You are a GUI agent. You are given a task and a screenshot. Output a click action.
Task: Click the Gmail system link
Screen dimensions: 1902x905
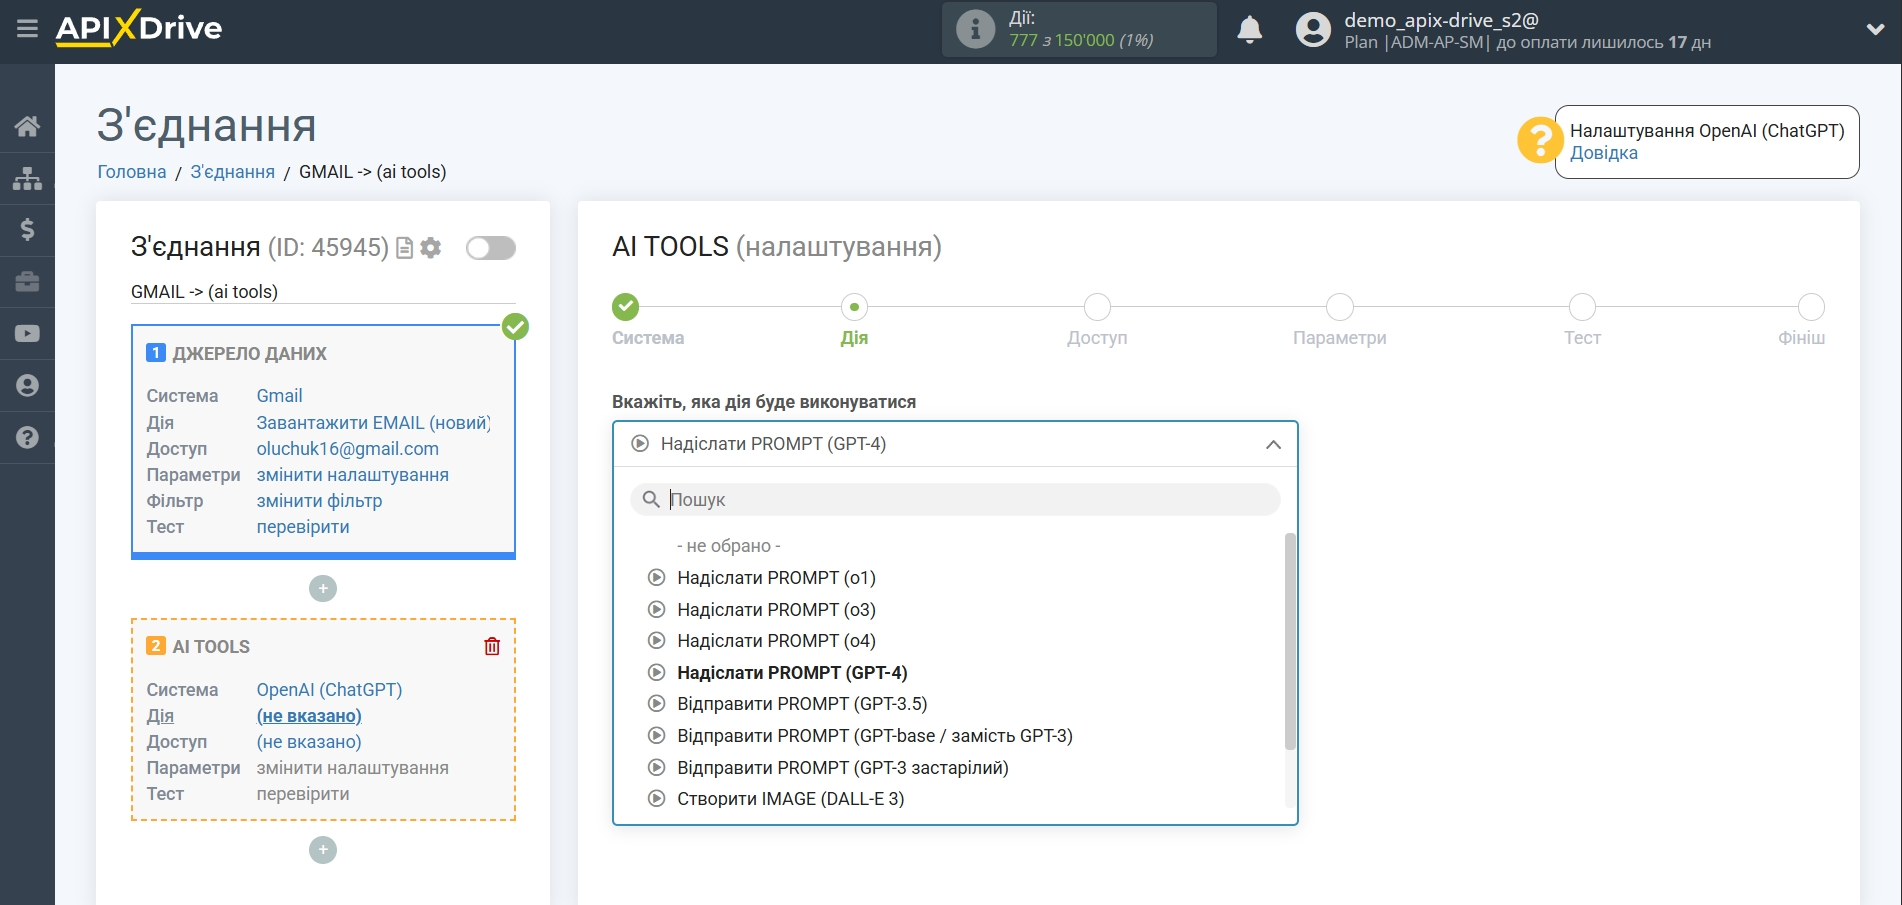[279, 396]
